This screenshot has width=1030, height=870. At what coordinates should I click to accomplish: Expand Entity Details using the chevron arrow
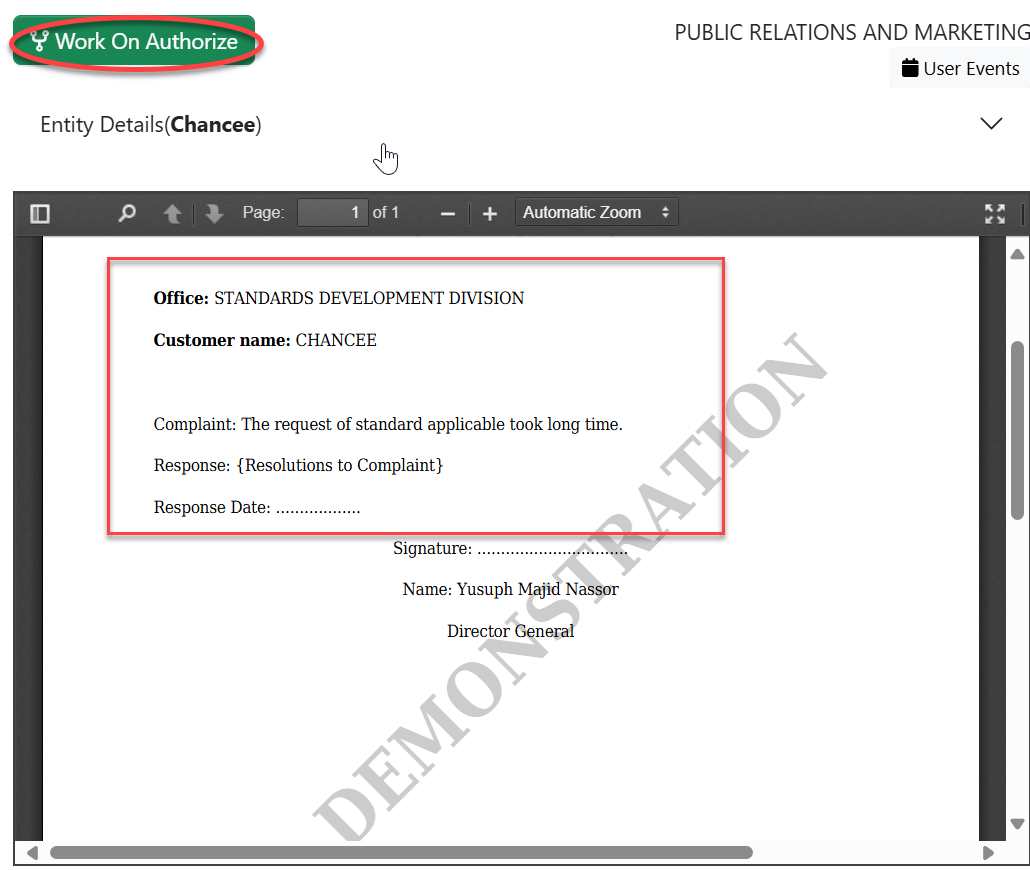(991, 124)
